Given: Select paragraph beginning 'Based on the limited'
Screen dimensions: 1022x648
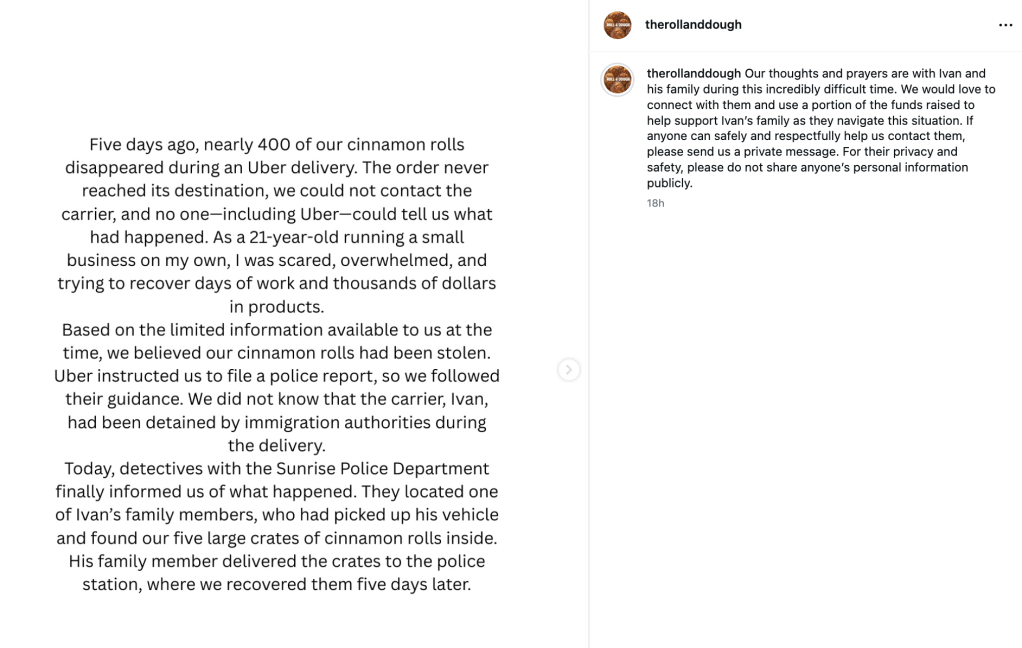Looking at the screenshot, I should (276, 387).
